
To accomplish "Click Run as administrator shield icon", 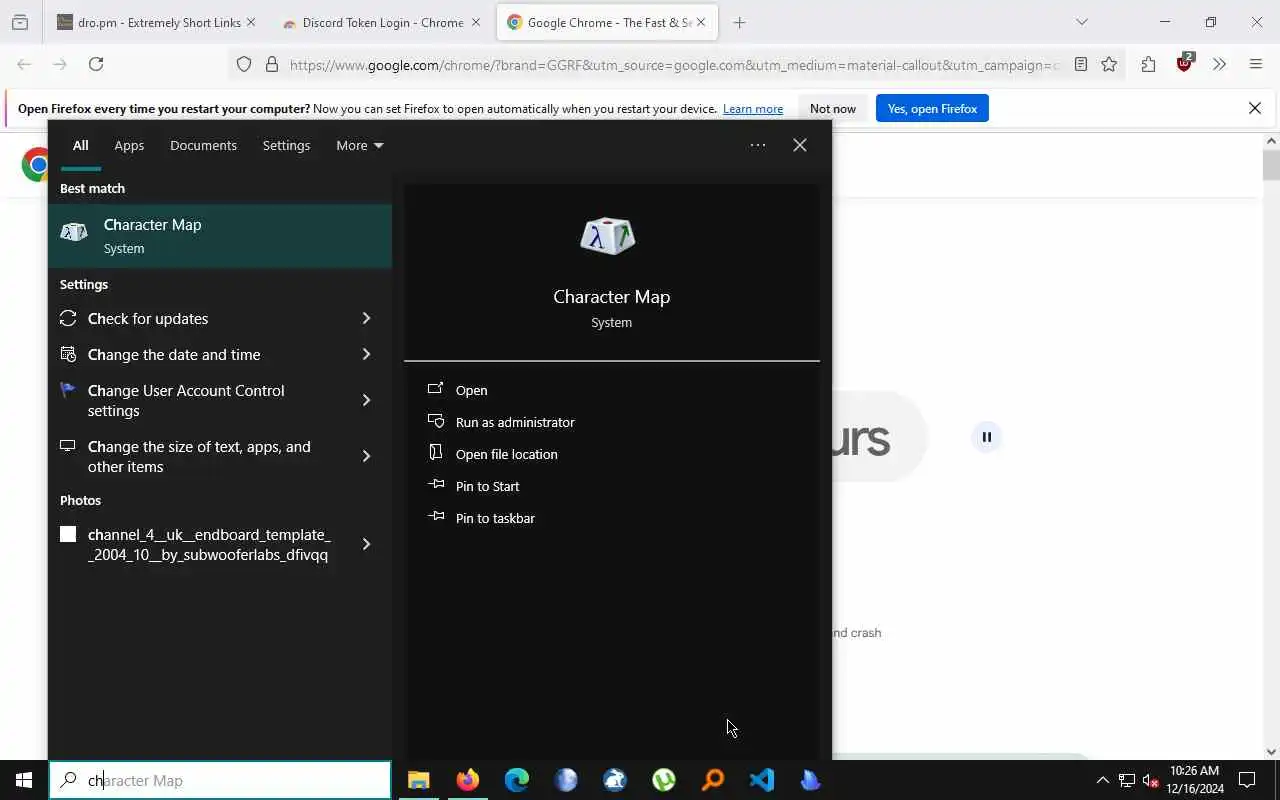I will point(435,421).
